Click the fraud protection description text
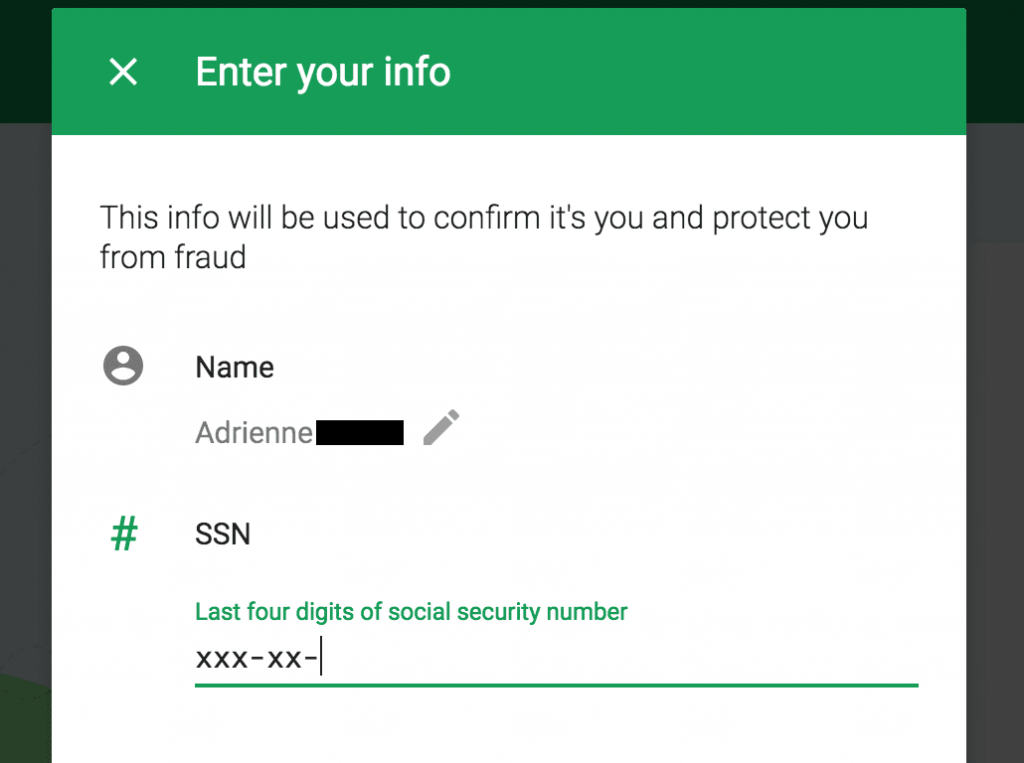This screenshot has width=1024, height=763. pyautogui.click(x=484, y=218)
